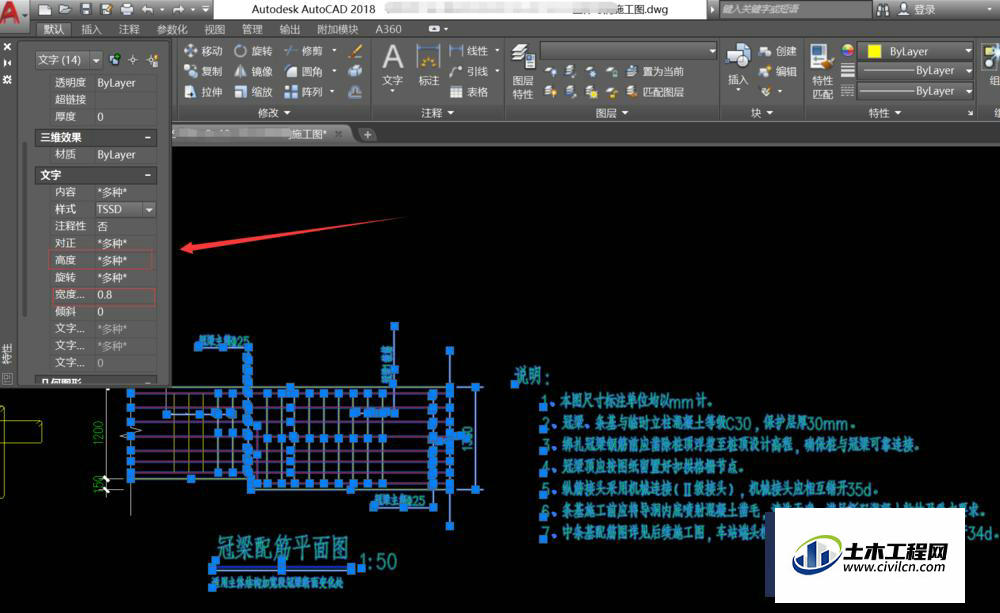Click 编辑 block editor button
The width and height of the screenshot is (1000, 613).
777,71
